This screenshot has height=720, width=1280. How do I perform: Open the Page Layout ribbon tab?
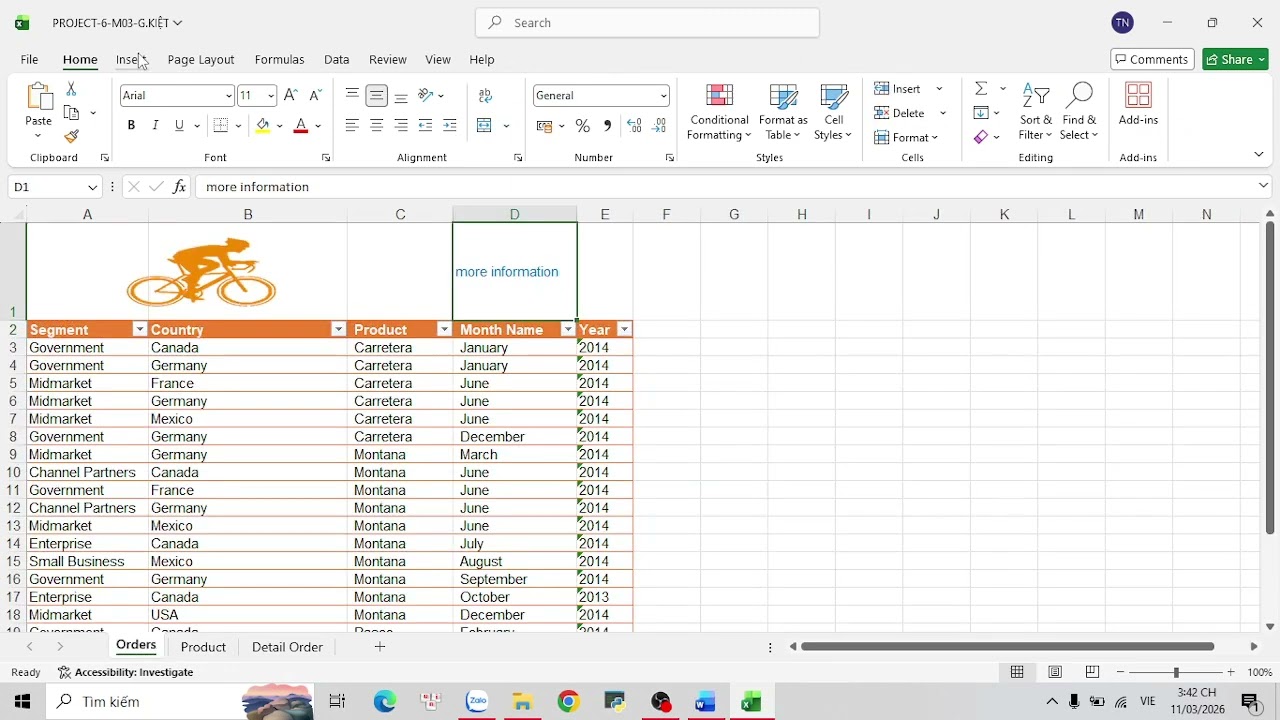tap(201, 60)
